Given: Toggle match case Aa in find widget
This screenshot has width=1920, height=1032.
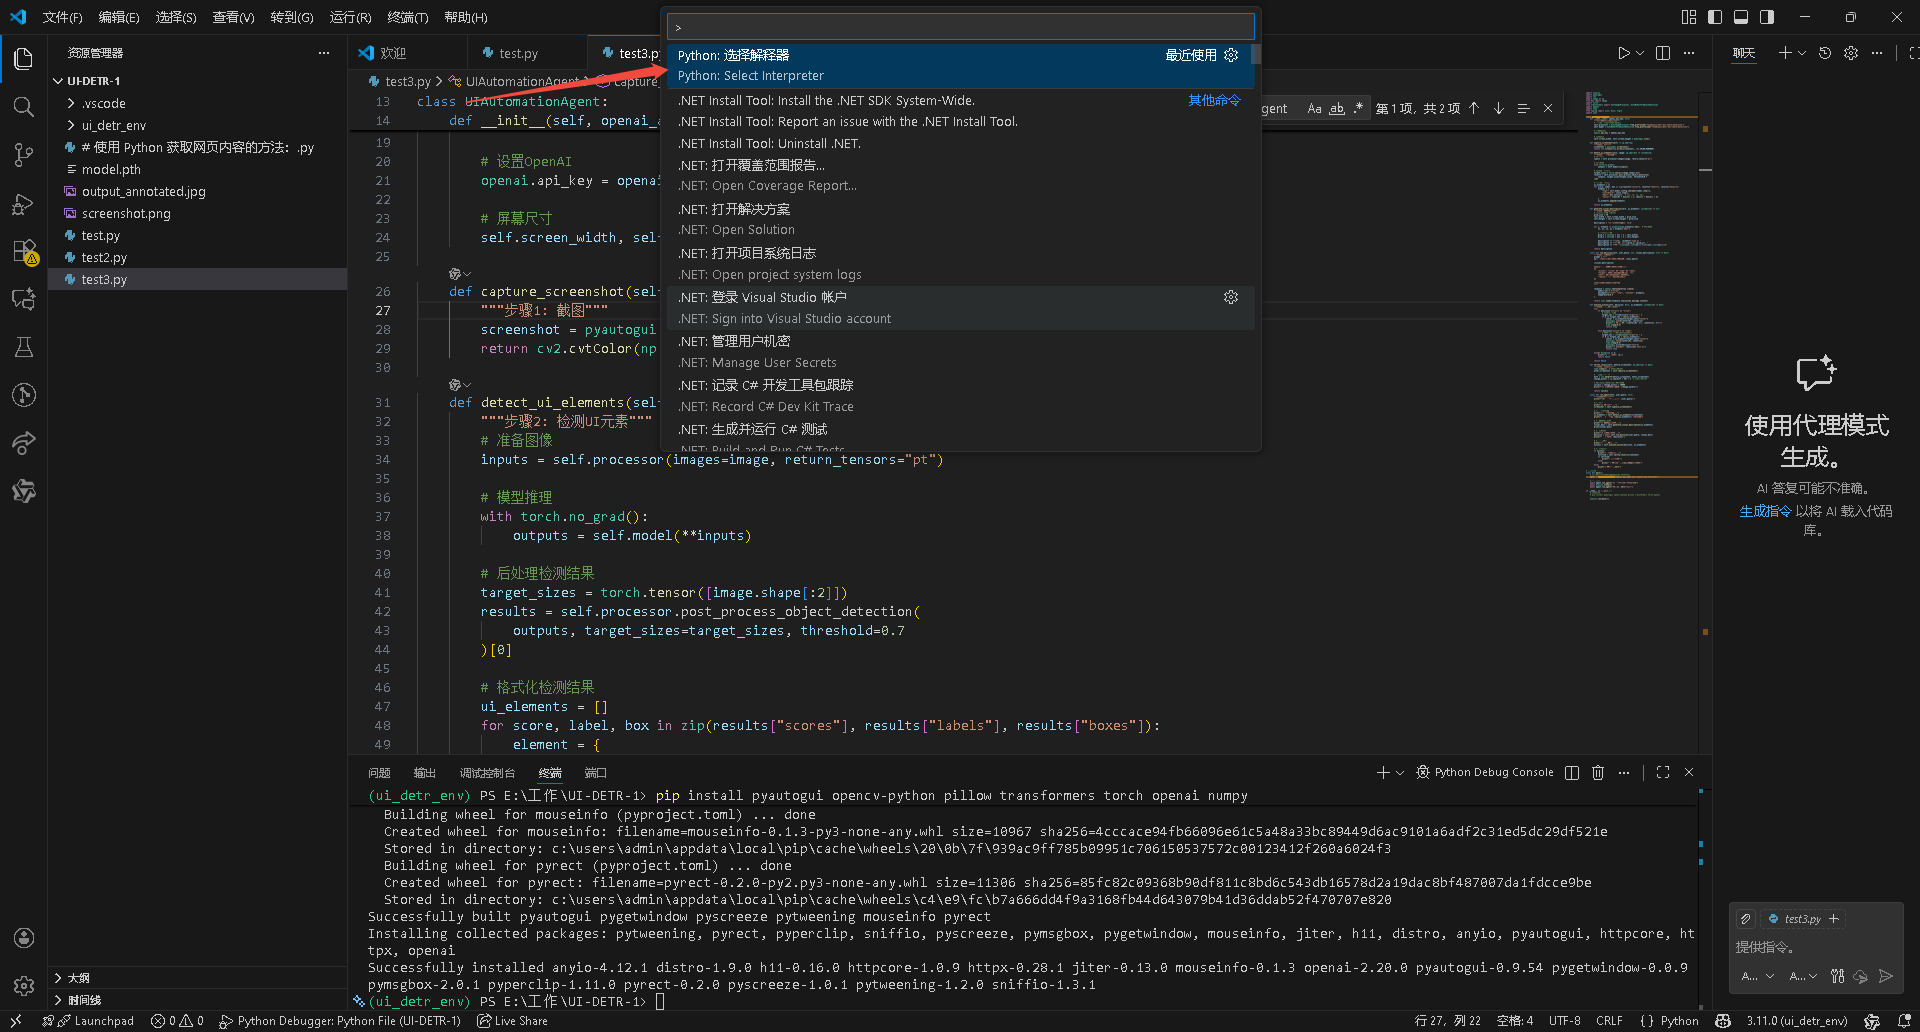Looking at the screenshot, I should tap(1314, 108).
